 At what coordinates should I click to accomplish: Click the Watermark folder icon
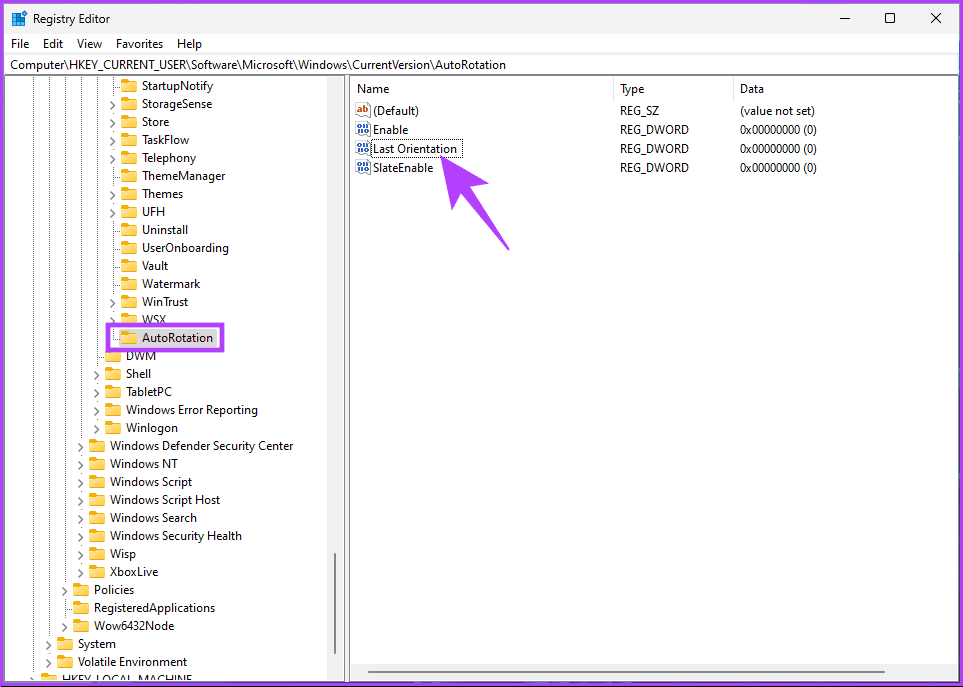click(x=129, y=284)
